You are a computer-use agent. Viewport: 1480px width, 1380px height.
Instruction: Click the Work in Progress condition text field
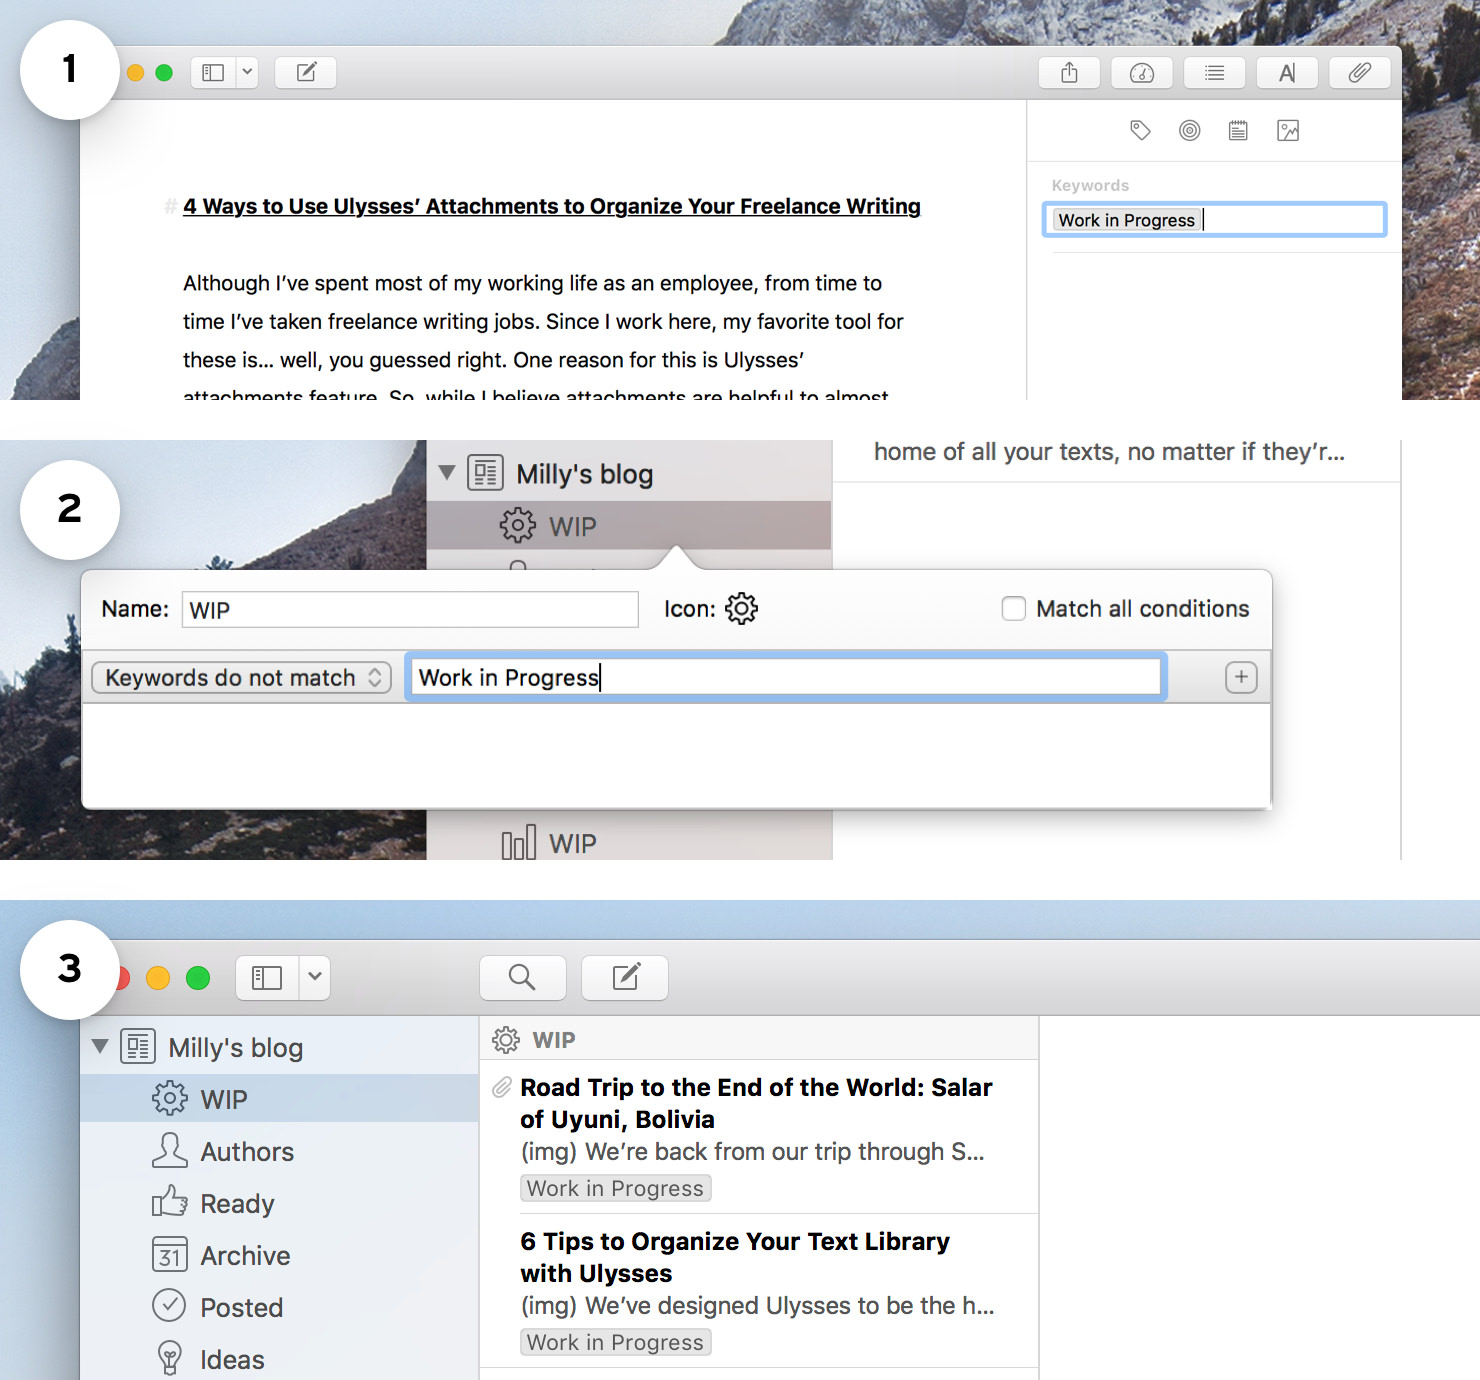click(x=786, y=678)
